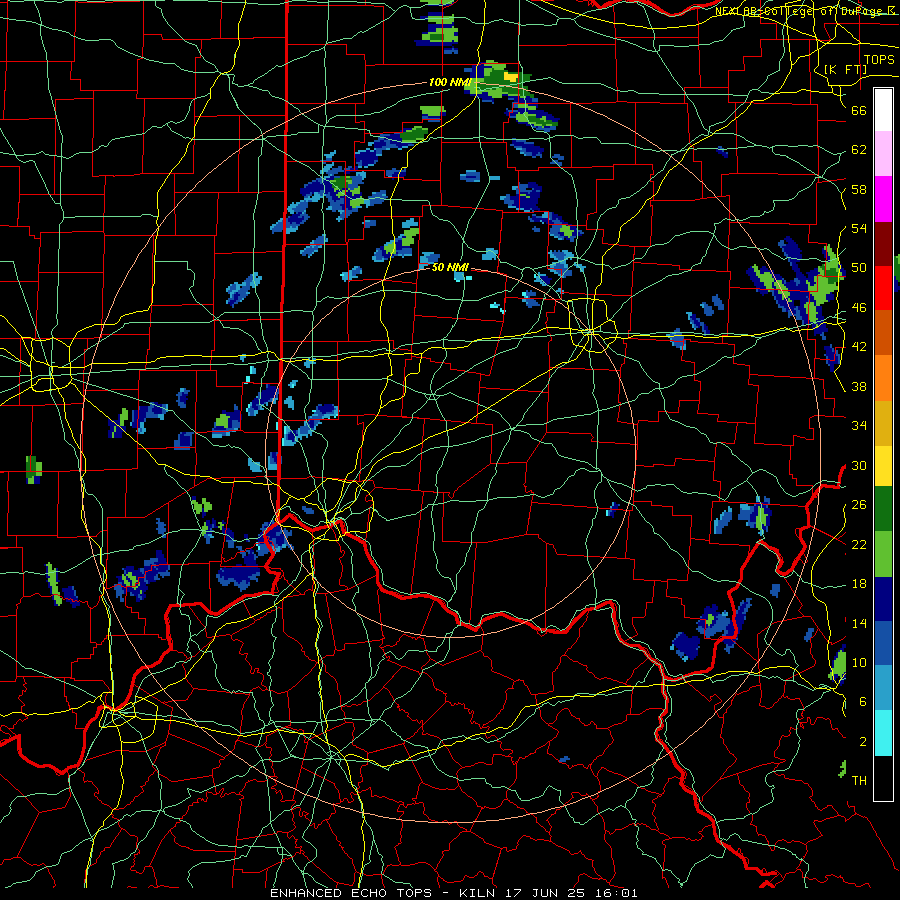Click the "100 NMI" range ring label

pos(450,82)
